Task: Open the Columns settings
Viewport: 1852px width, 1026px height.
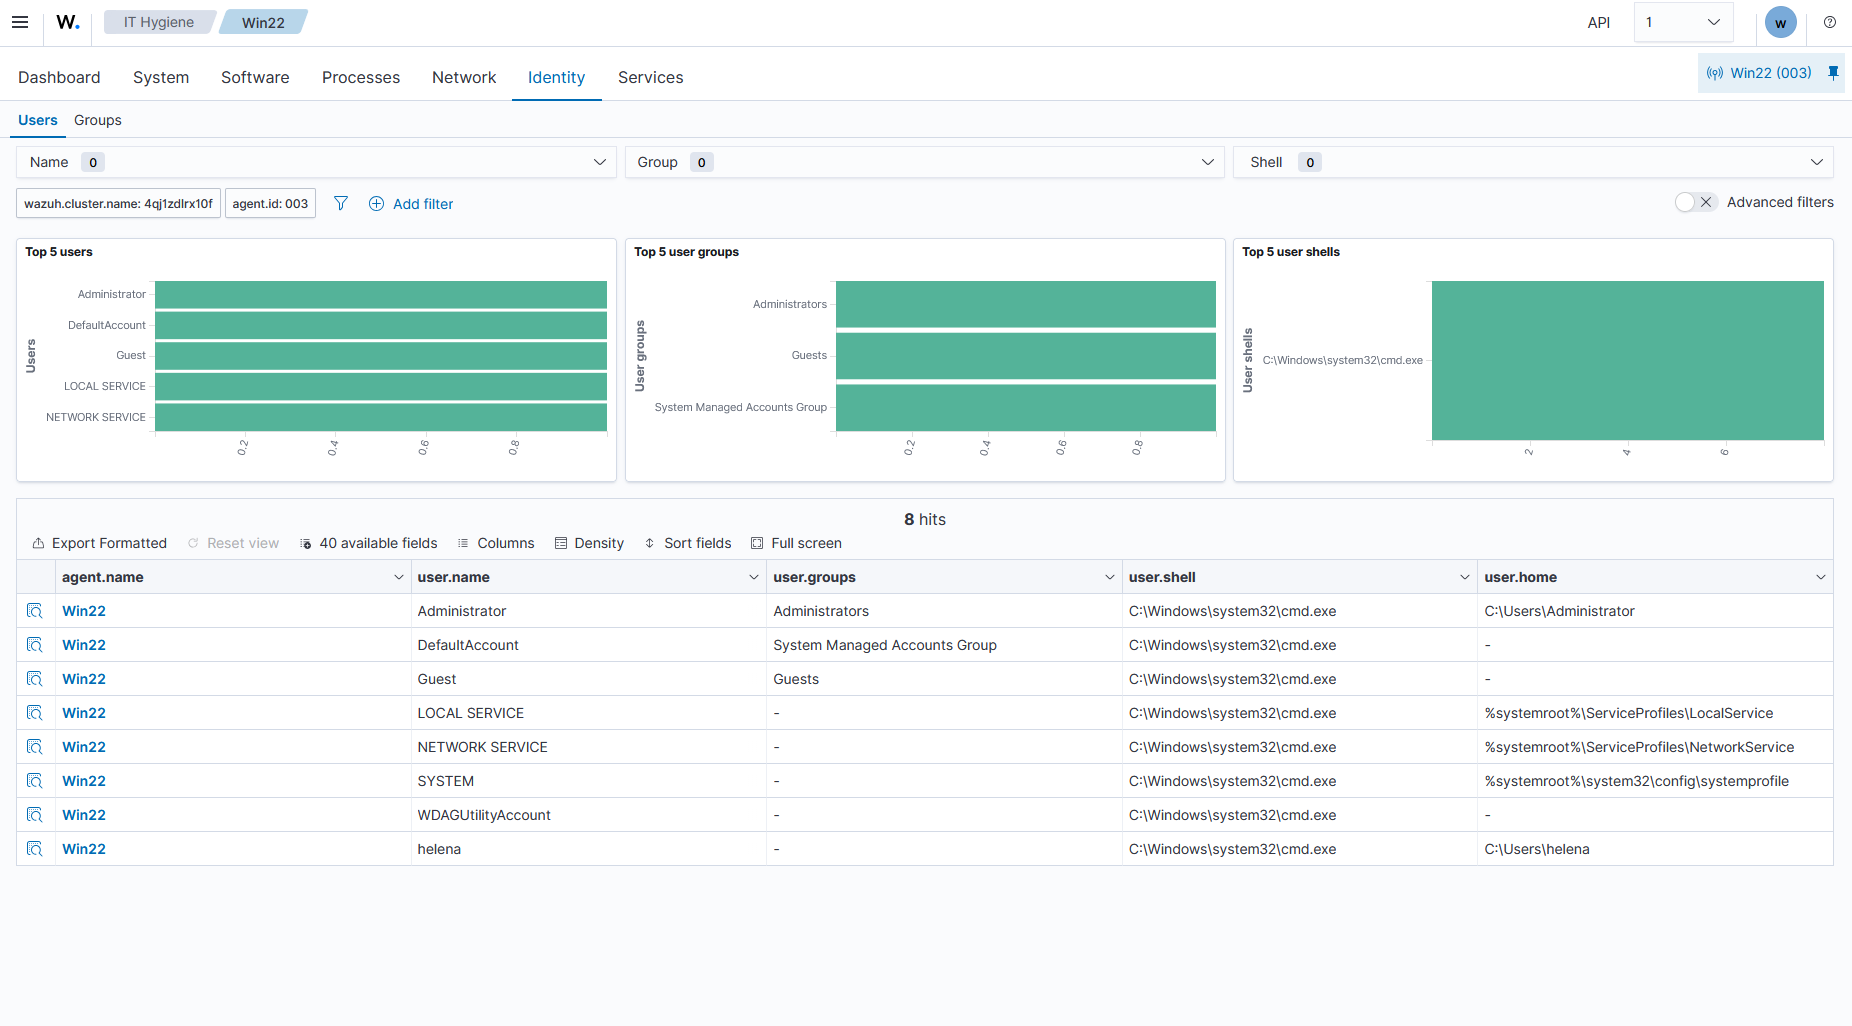Action: pos(496,543)
